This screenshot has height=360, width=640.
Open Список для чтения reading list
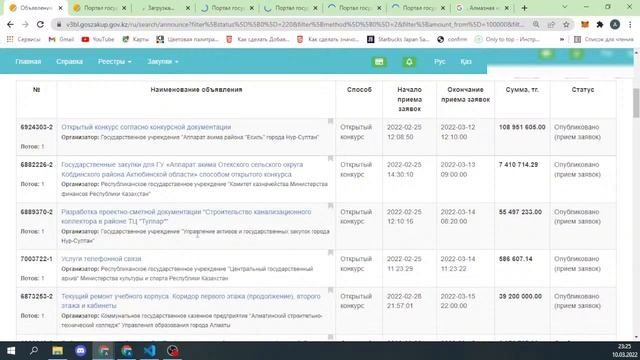click(x=604, y=39)
